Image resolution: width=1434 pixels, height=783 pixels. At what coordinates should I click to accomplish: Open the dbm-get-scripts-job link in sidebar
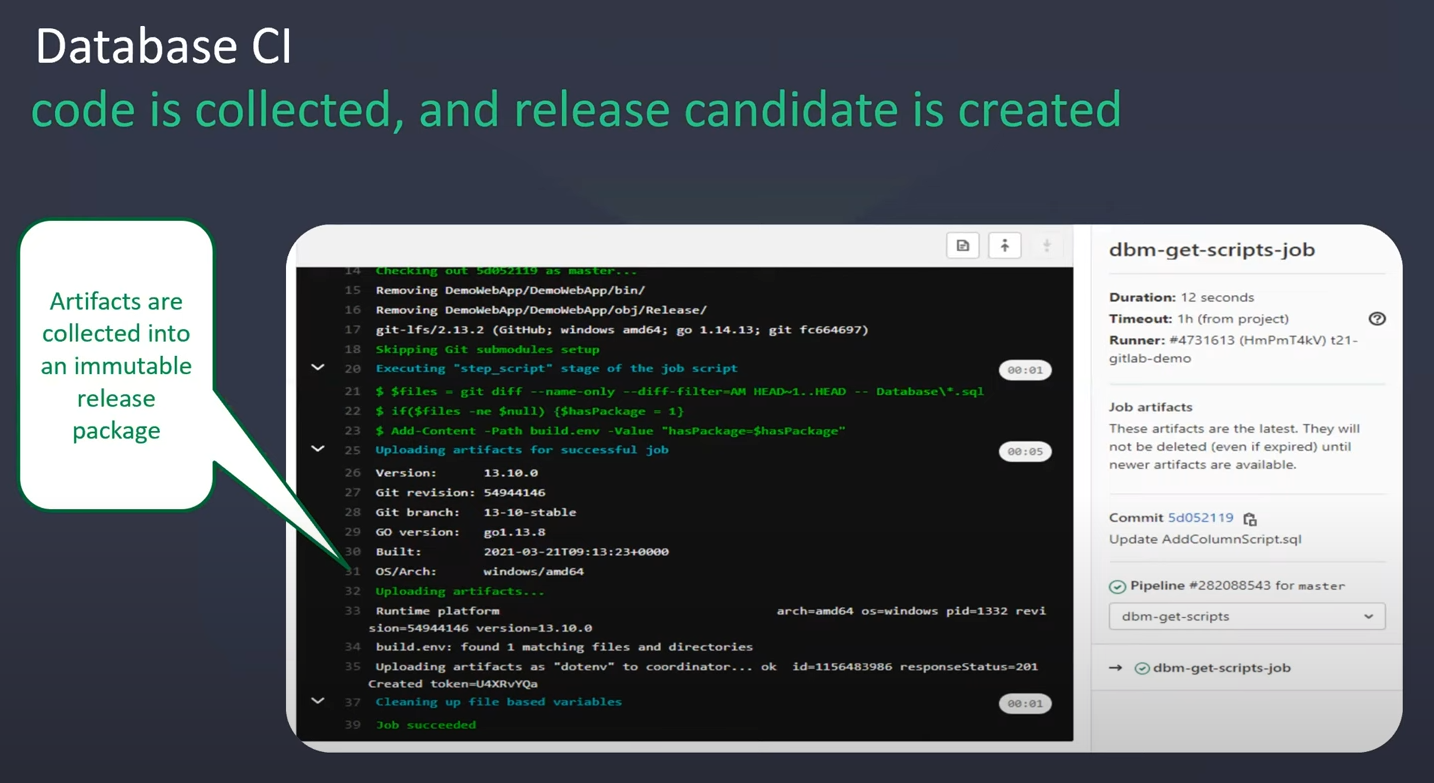[1222, 668]
